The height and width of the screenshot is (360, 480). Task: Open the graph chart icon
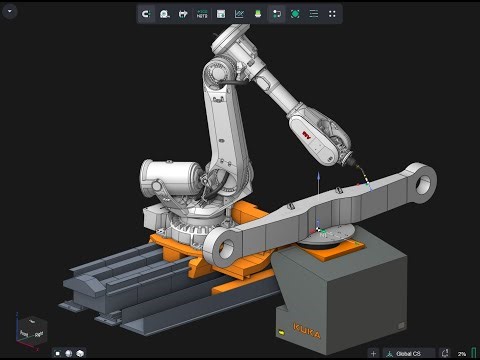(x=239, y=14)
